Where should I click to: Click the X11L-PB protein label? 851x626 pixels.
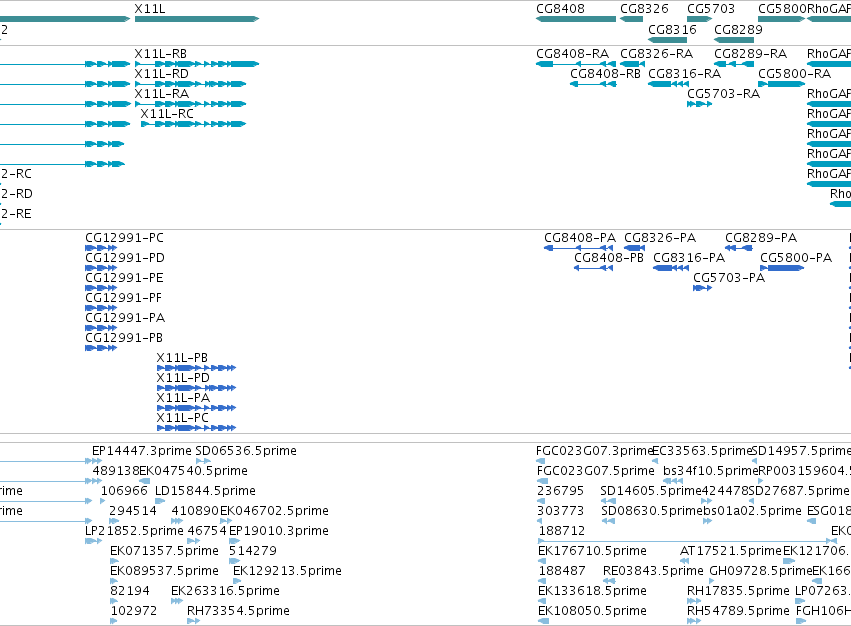tap(182, 358)
